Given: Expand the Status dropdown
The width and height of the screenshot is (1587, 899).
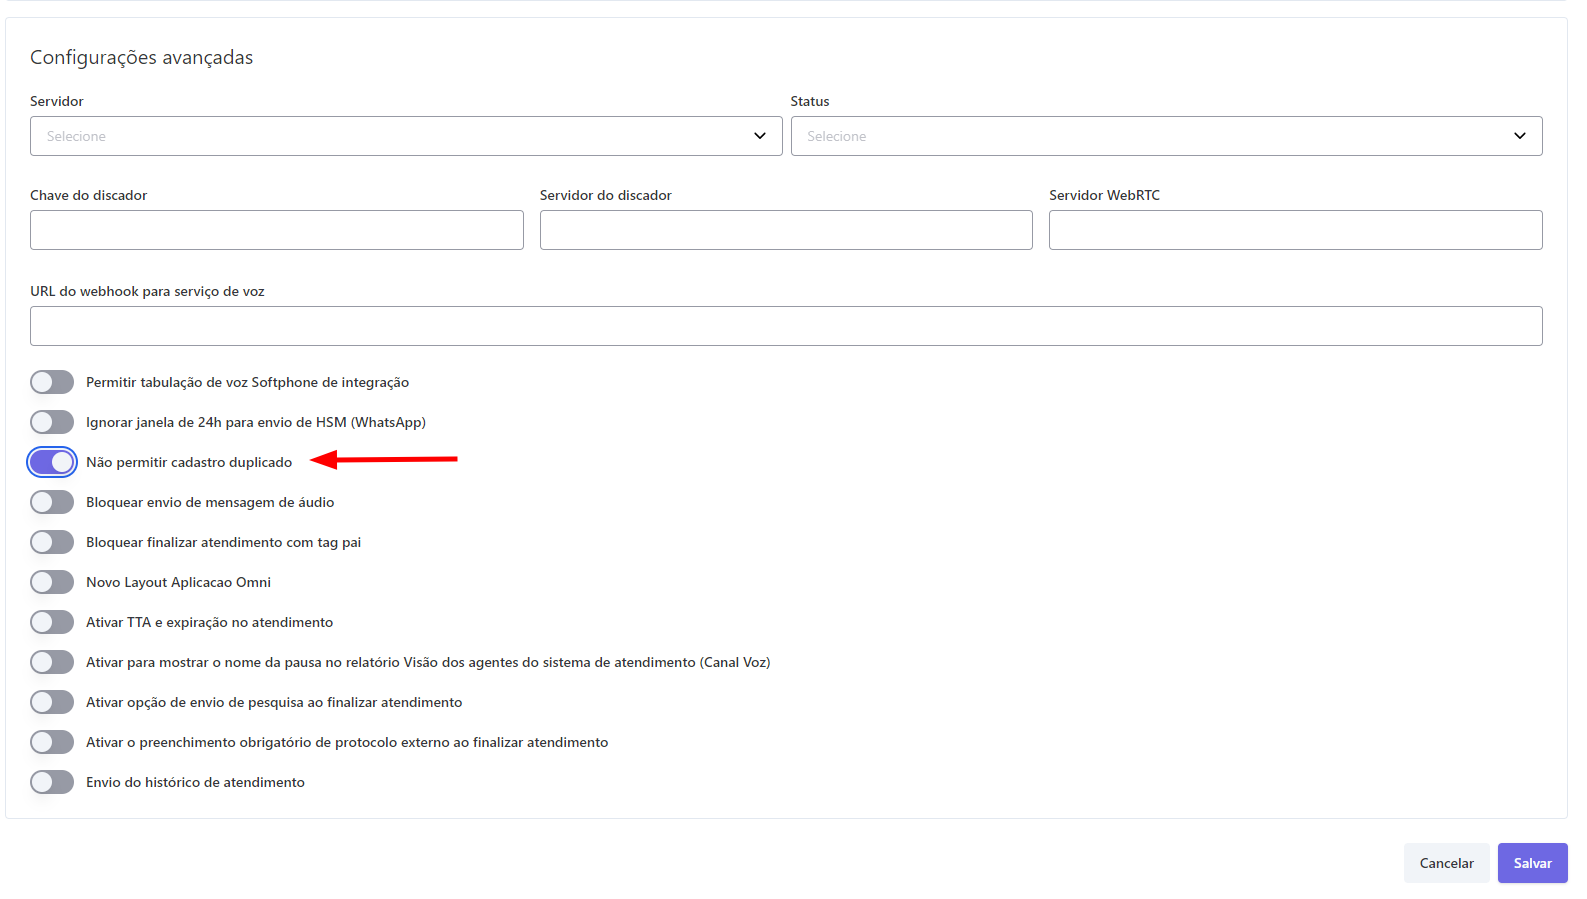Looking at the screenshot, I should point(1165,136).
